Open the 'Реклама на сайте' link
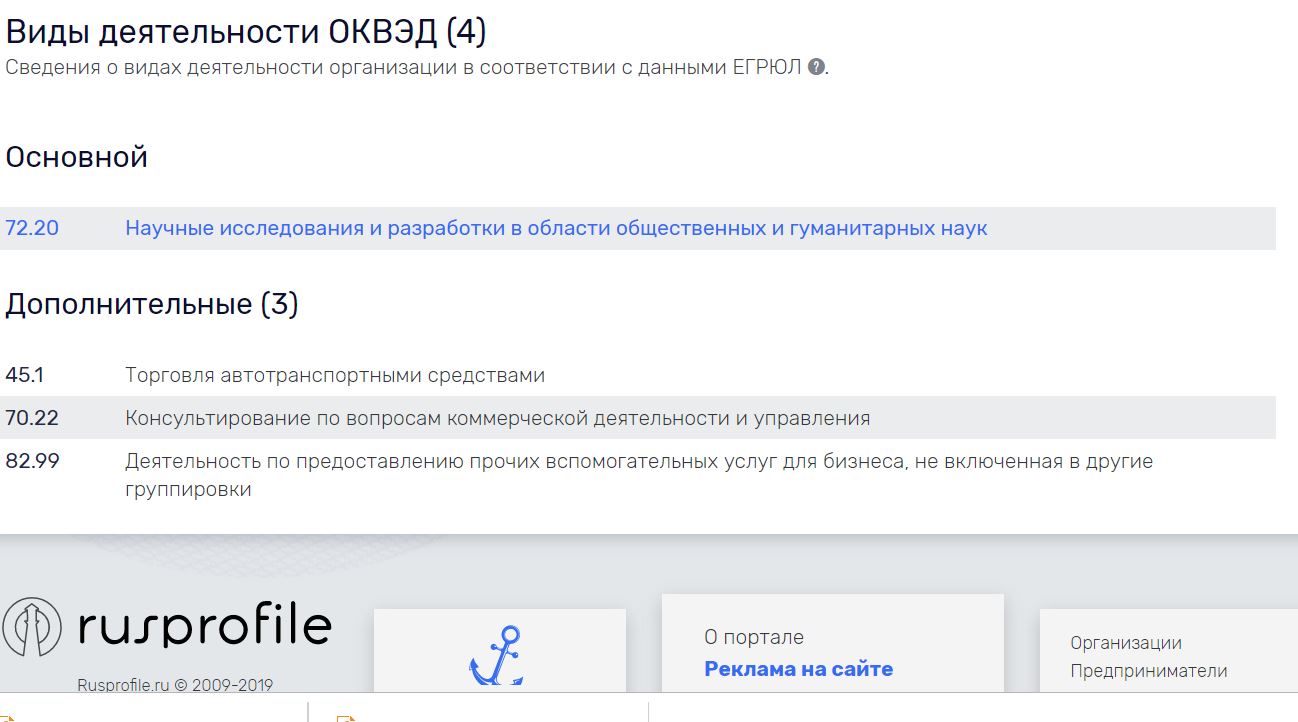Screen dimensions: 1298x722 (798, 669)
